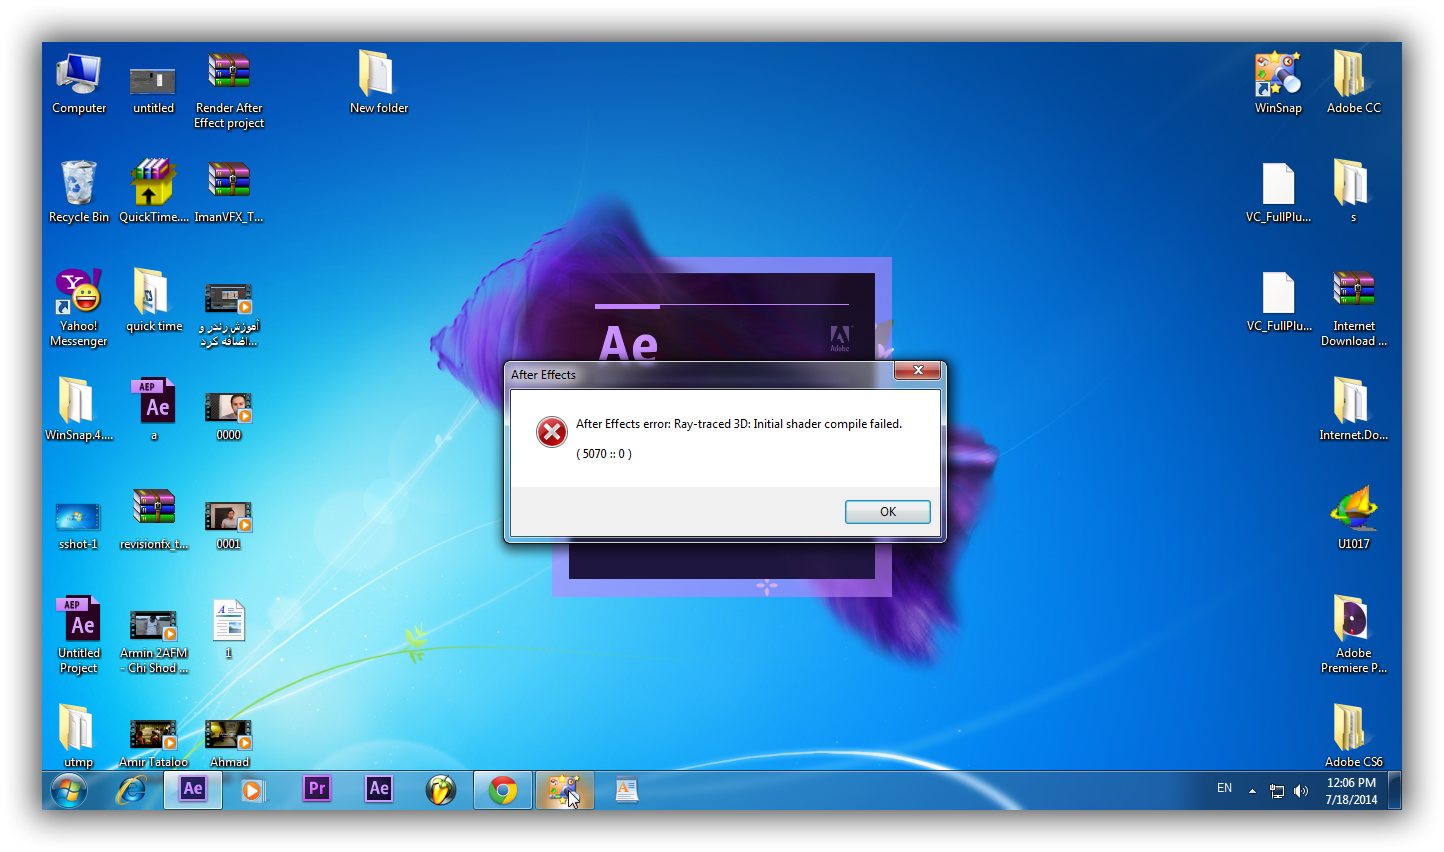The image size is (1444, 852).
Task: Close the After Effects error dialog
Action: (917, 371)
